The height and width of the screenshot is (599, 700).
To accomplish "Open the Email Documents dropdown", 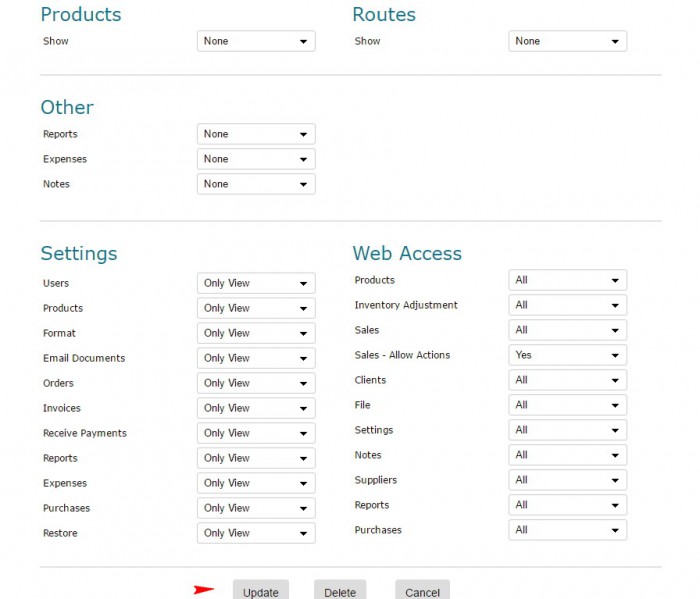I will click(x=256, y=358).
